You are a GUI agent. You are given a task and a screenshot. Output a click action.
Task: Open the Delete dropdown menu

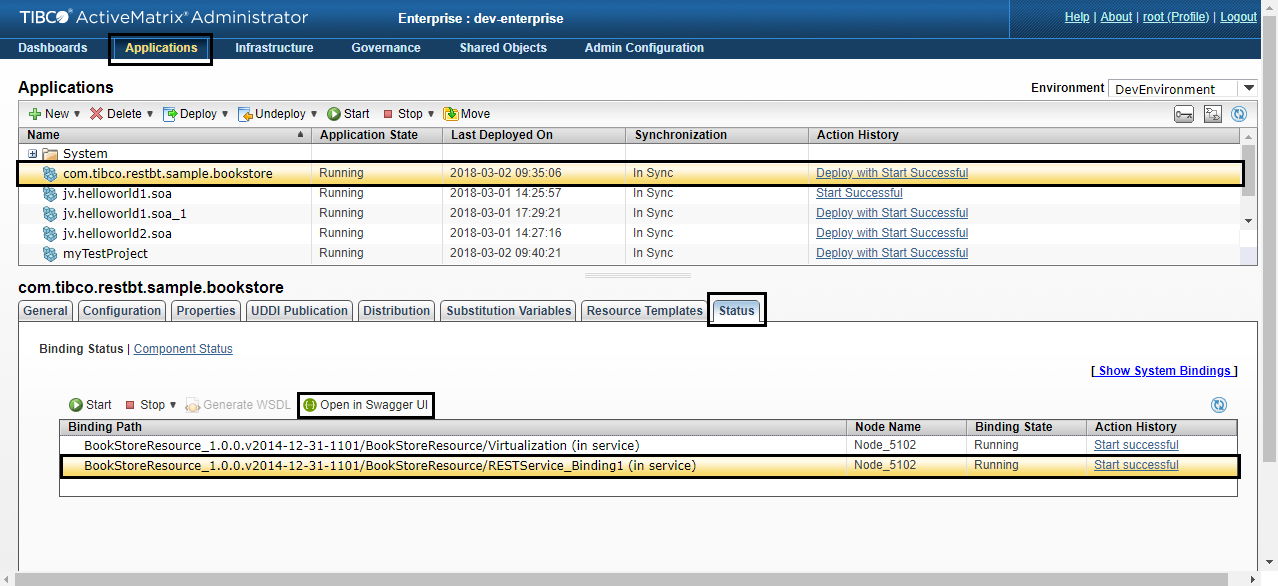(150, 114)
